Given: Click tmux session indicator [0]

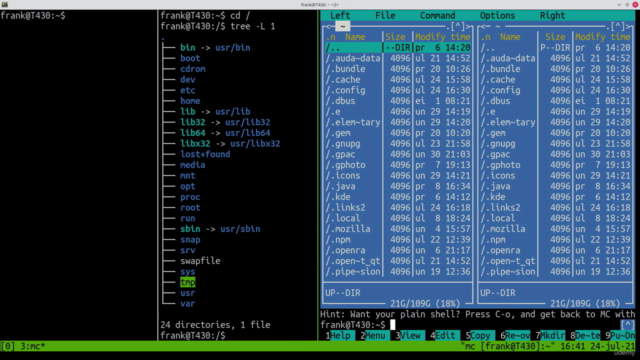Looking at the screenshot, I should 8,346.
